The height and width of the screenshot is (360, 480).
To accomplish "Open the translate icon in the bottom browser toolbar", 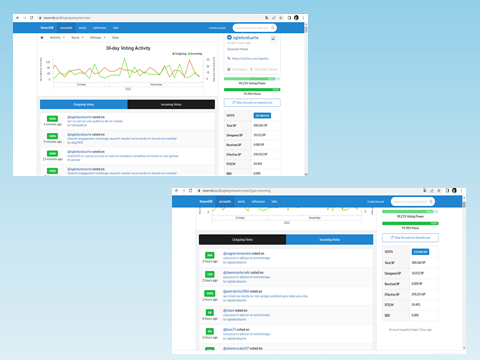I will 425,191.
